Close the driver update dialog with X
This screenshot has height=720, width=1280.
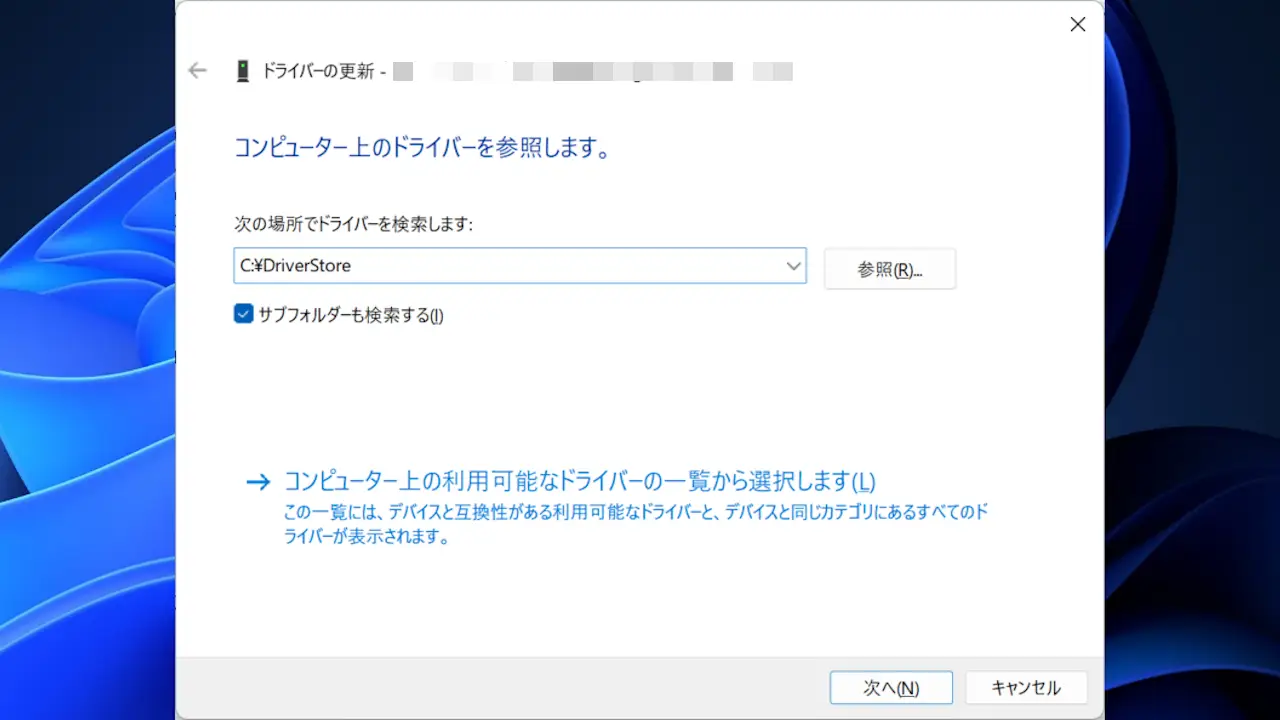click(1077, 25)
